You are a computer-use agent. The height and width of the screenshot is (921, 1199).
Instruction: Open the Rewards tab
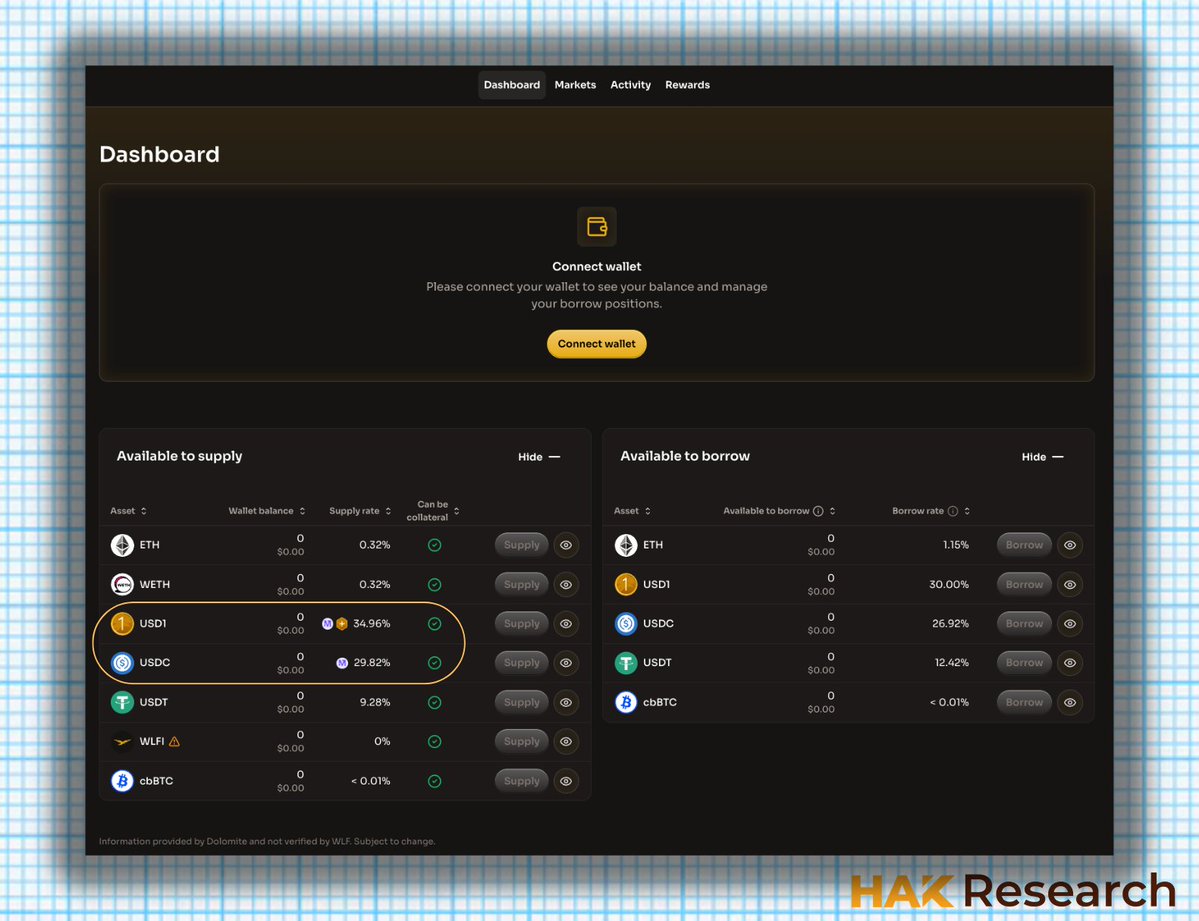pos(687,85)
